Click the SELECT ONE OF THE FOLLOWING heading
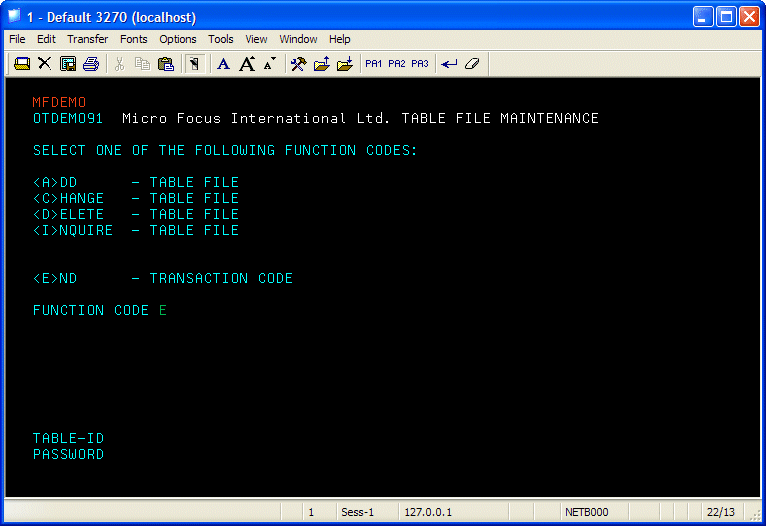This screenshot has width=766, height=526. 225,150
